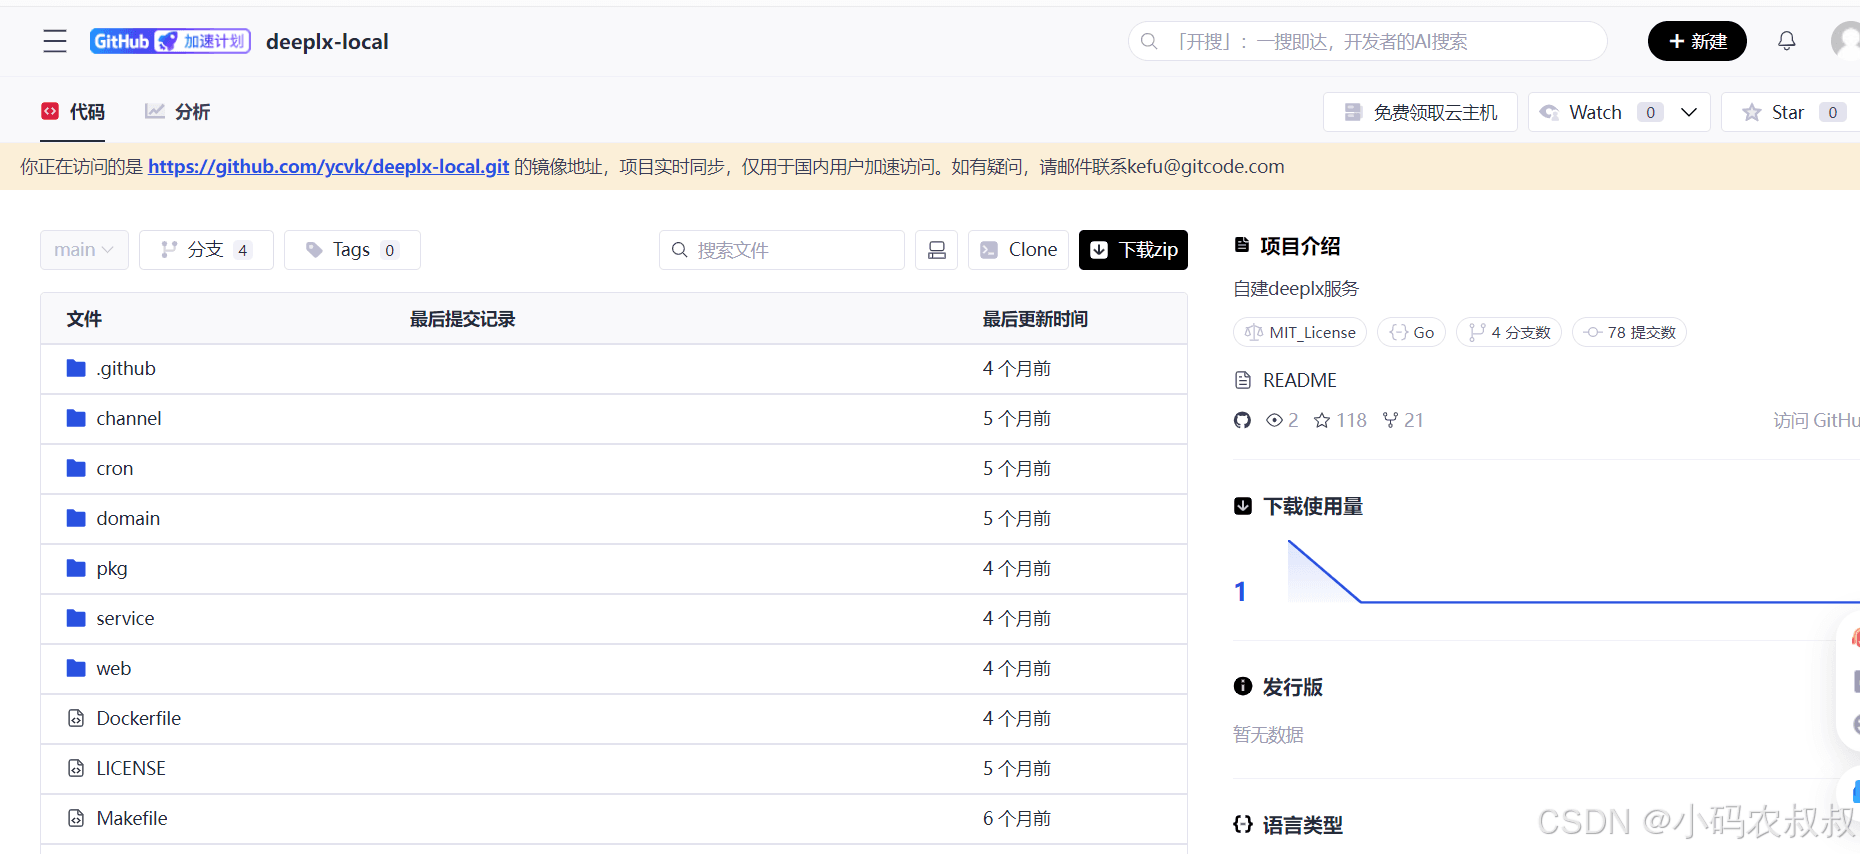Click the 最后更新时间 column header
This screenshot has height=854, width=1860.
(1035, 319)
